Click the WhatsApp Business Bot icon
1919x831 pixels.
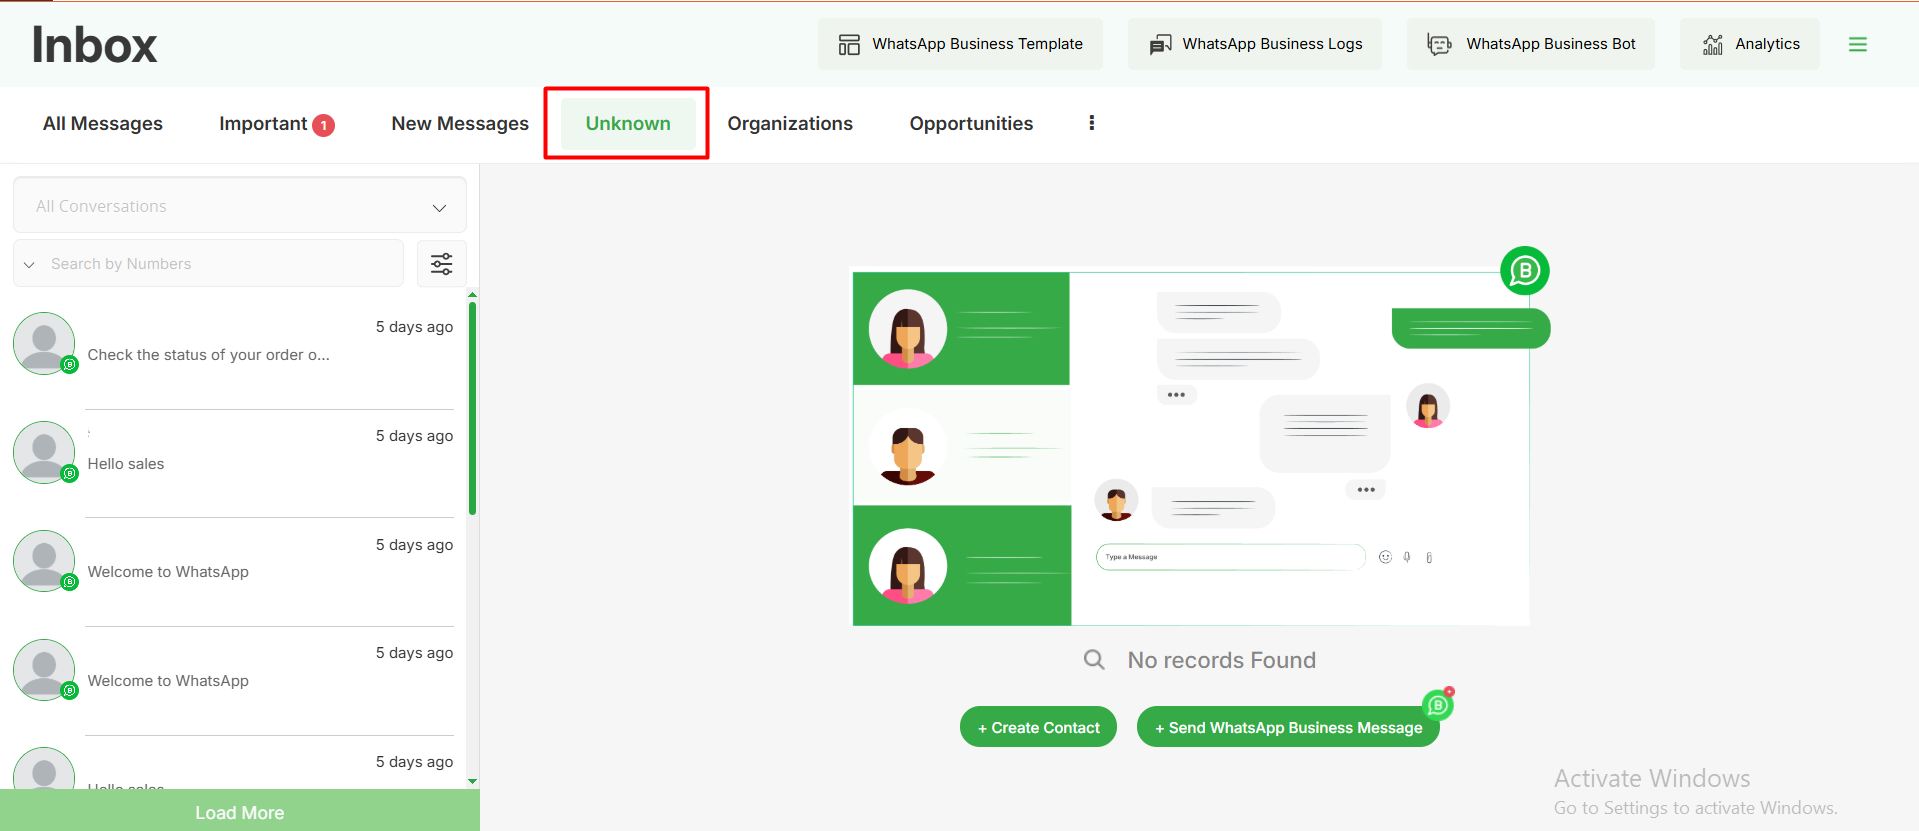point(1439,44)
